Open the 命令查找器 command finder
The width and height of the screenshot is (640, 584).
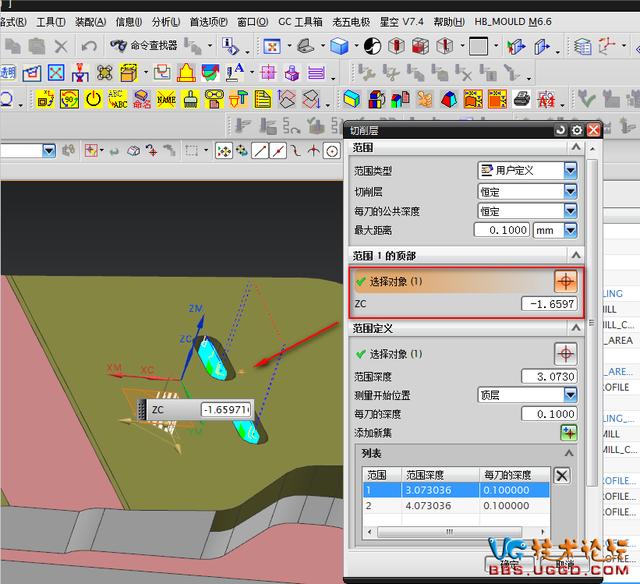(144, 46)
